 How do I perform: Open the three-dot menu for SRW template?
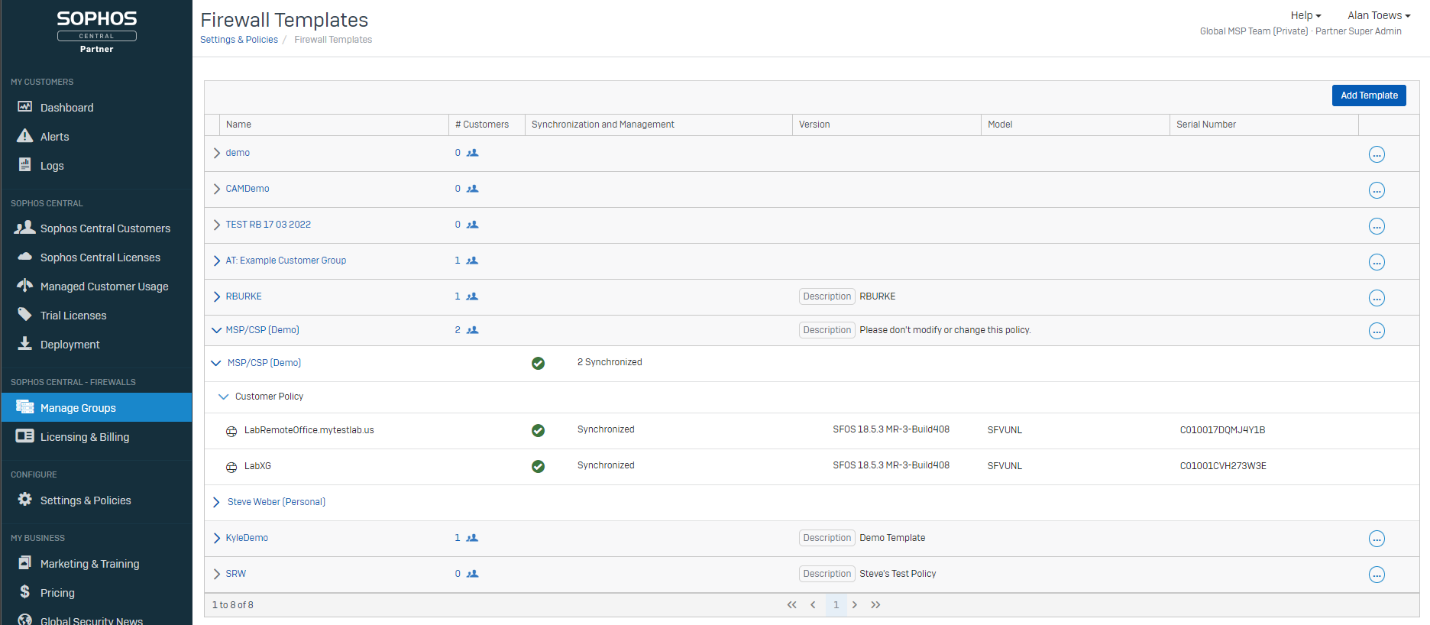click(1376, 574)
